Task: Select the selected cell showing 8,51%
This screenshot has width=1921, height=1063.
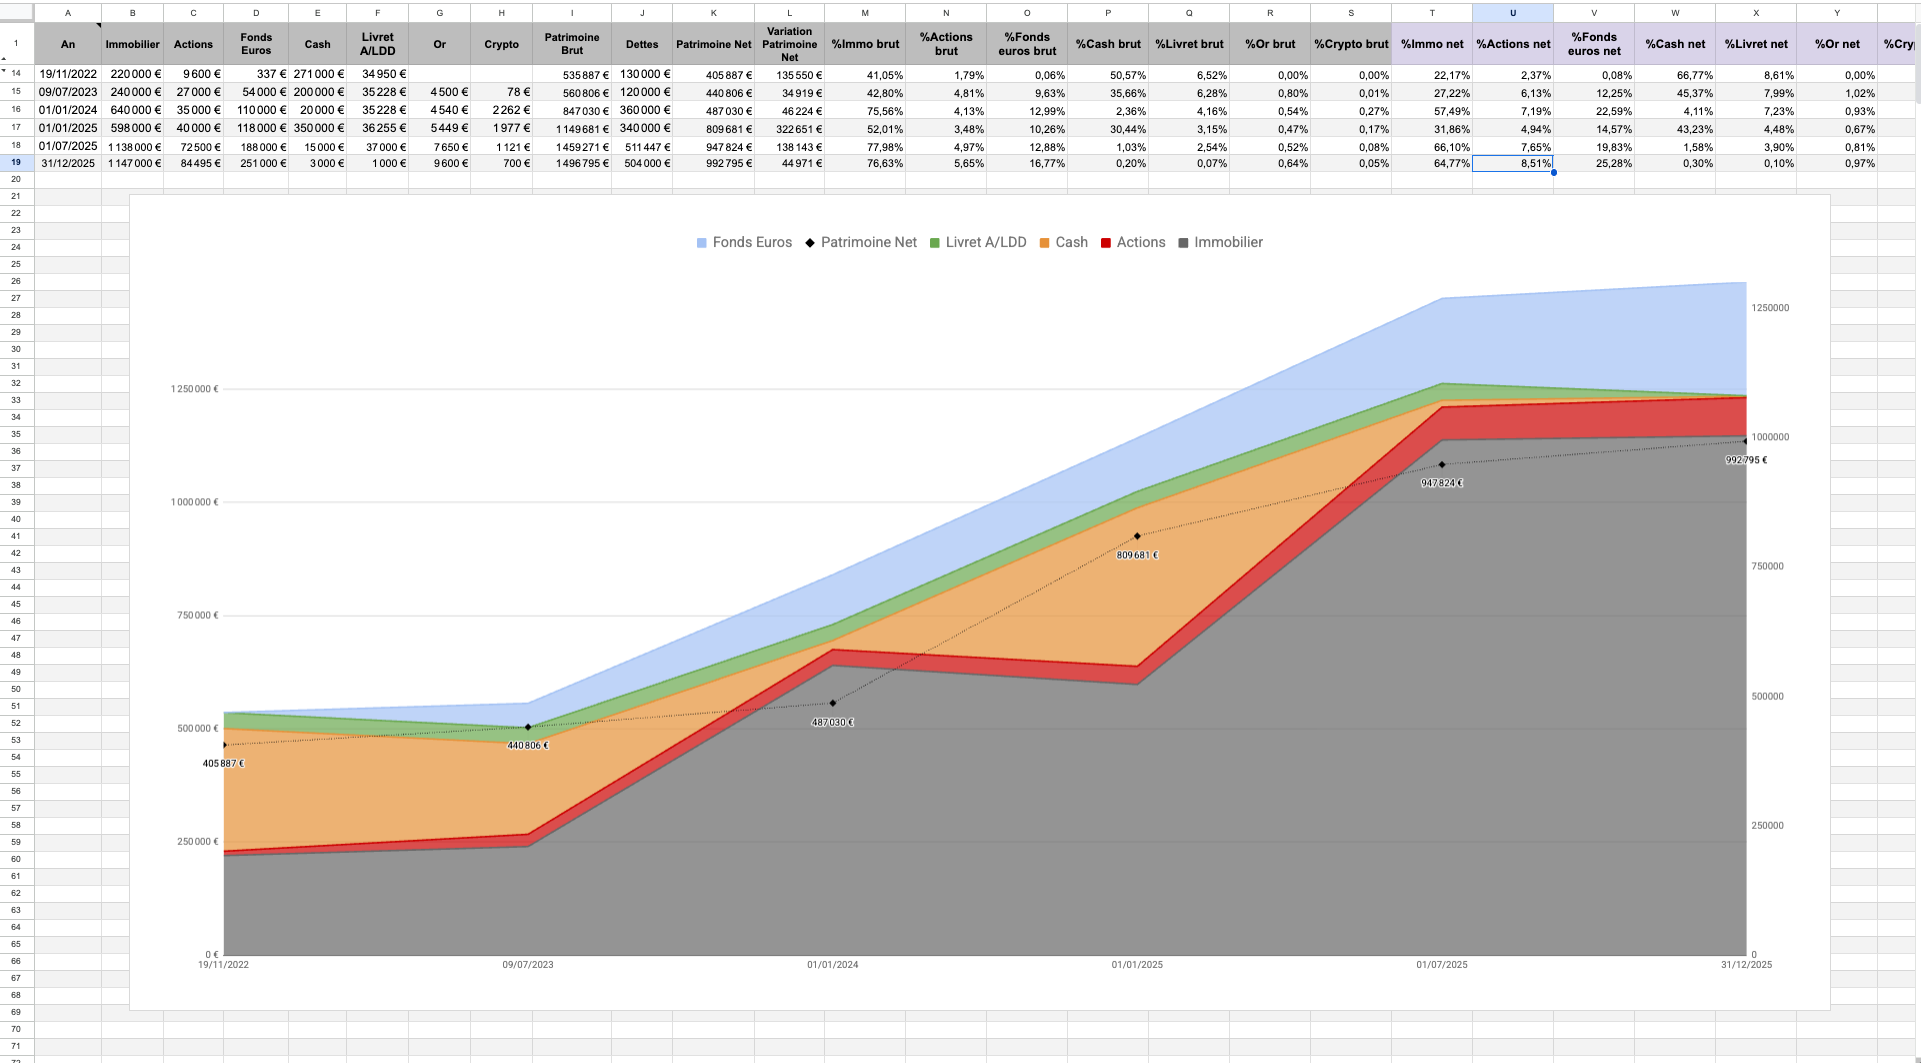Action: tap(1512, 164)
